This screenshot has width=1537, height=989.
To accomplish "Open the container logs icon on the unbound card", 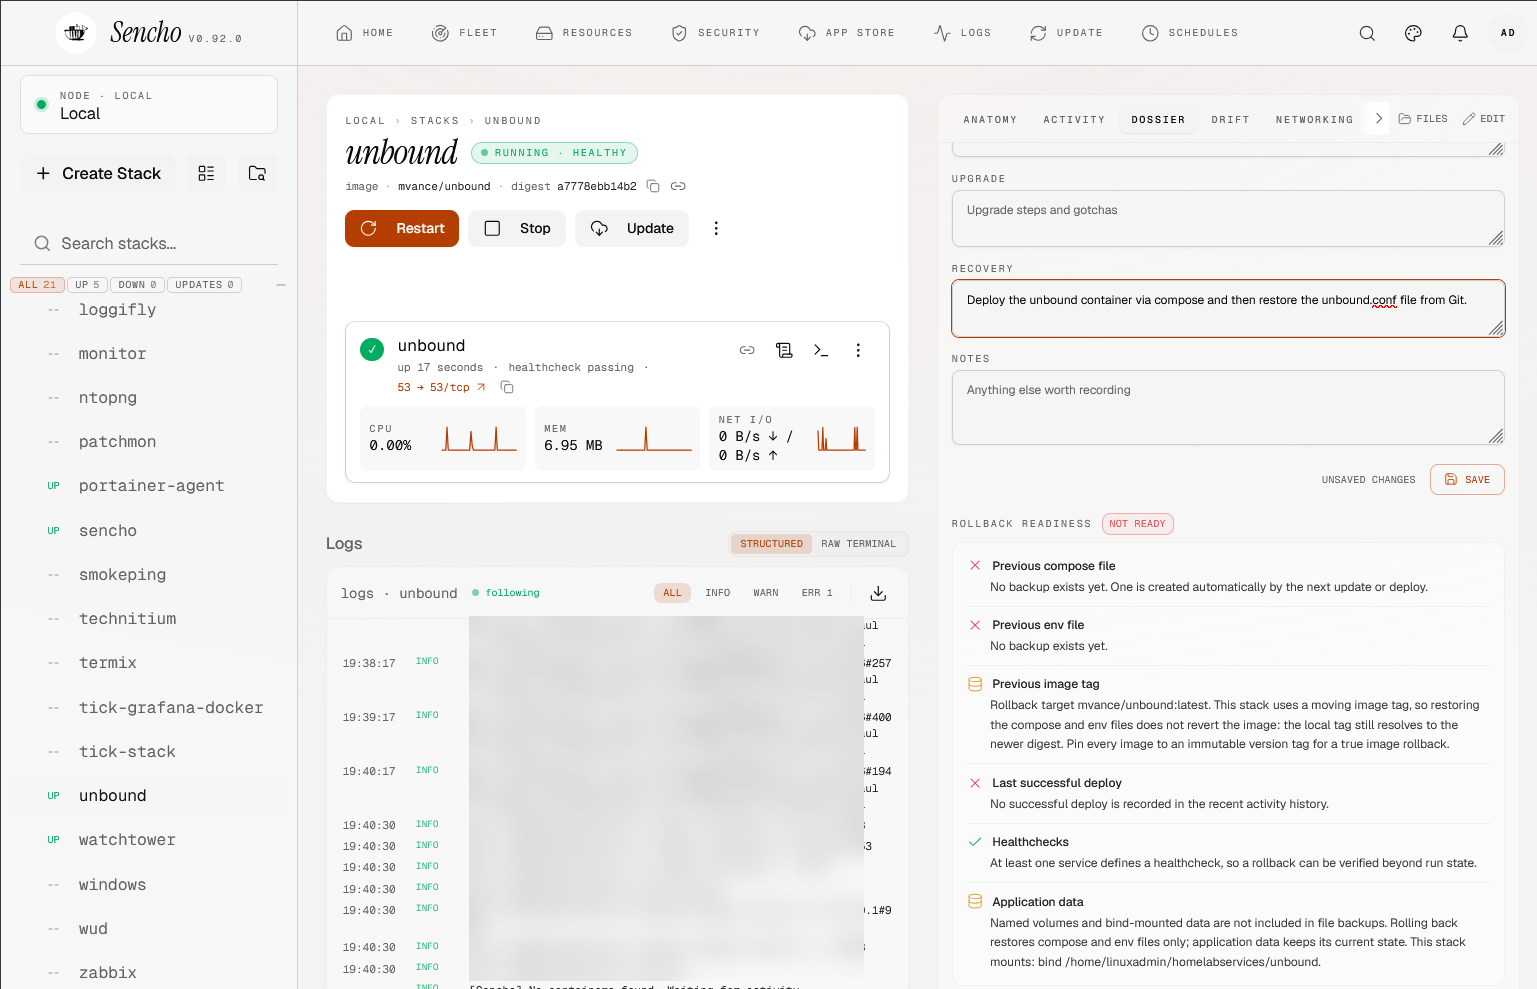I will click(784, 350).
